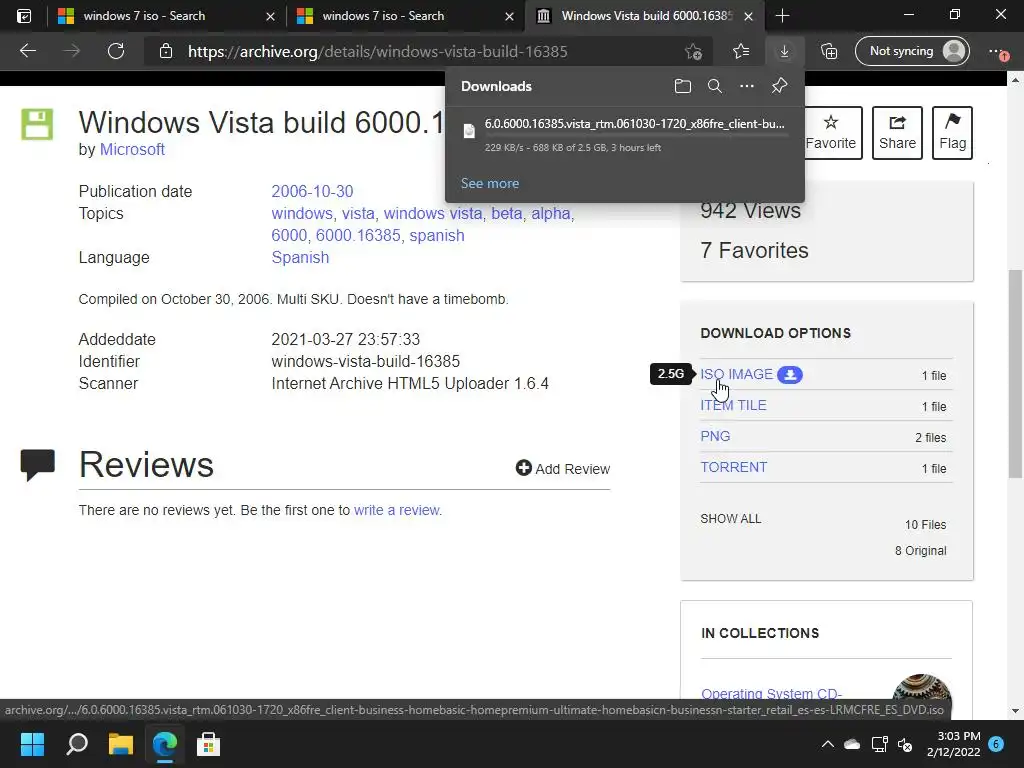
Task: Close the first windows 7 iso Search tab
Action: [x=270, y=16]
